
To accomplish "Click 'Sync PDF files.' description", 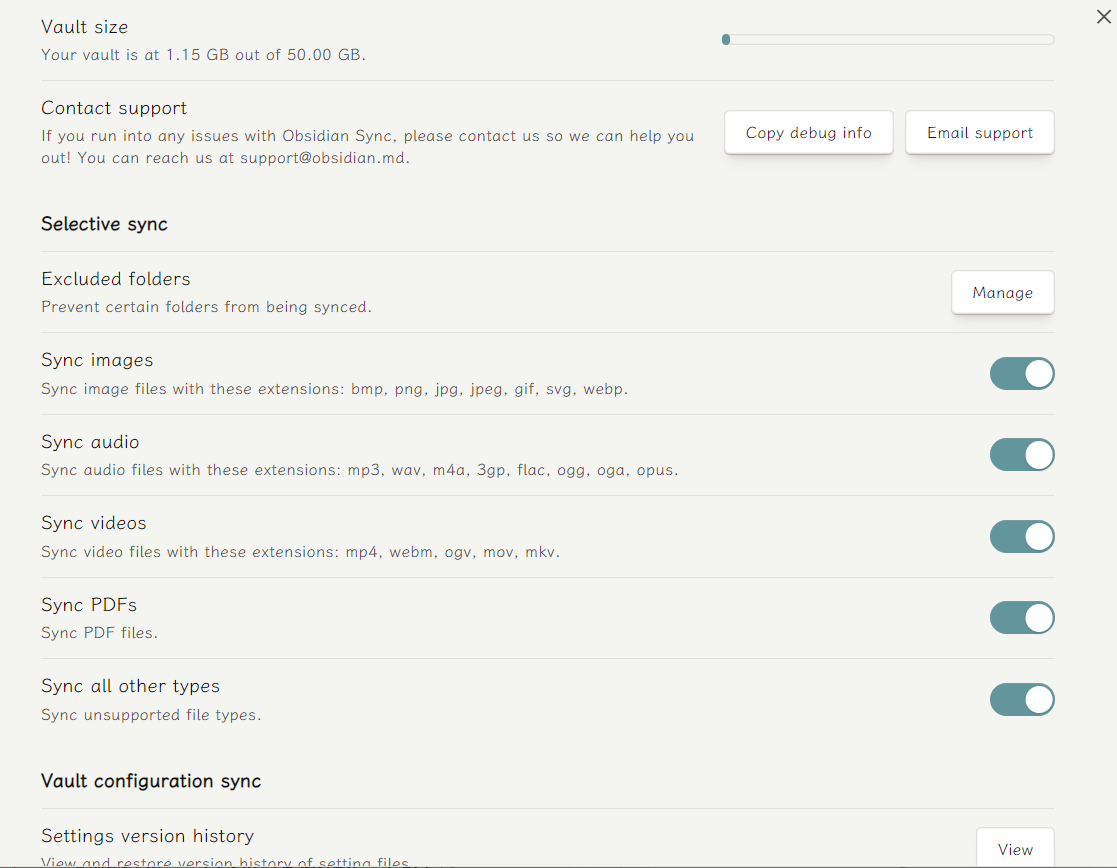I will pos(99,633).
